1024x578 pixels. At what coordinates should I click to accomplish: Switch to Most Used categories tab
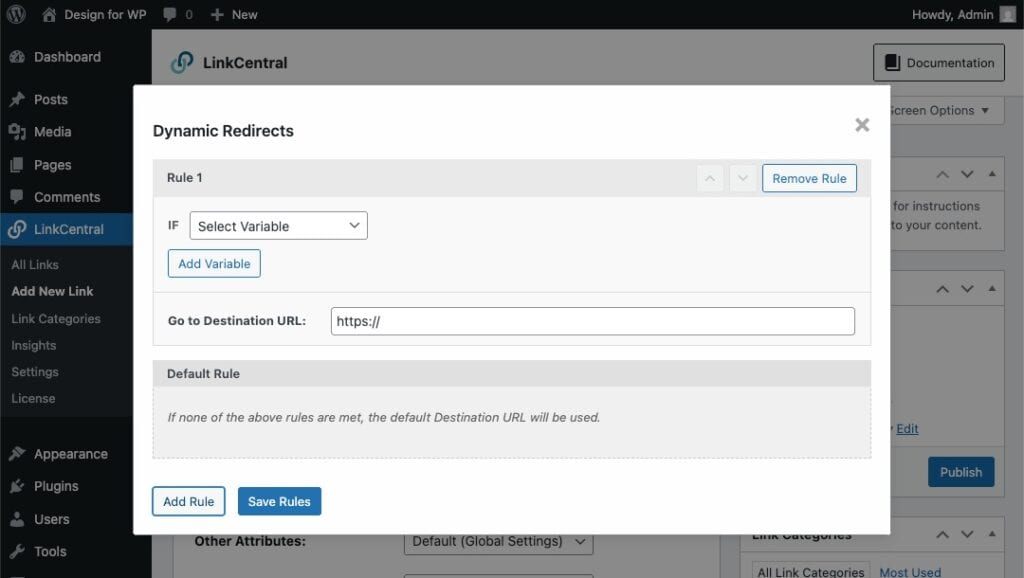click(909, 571)
